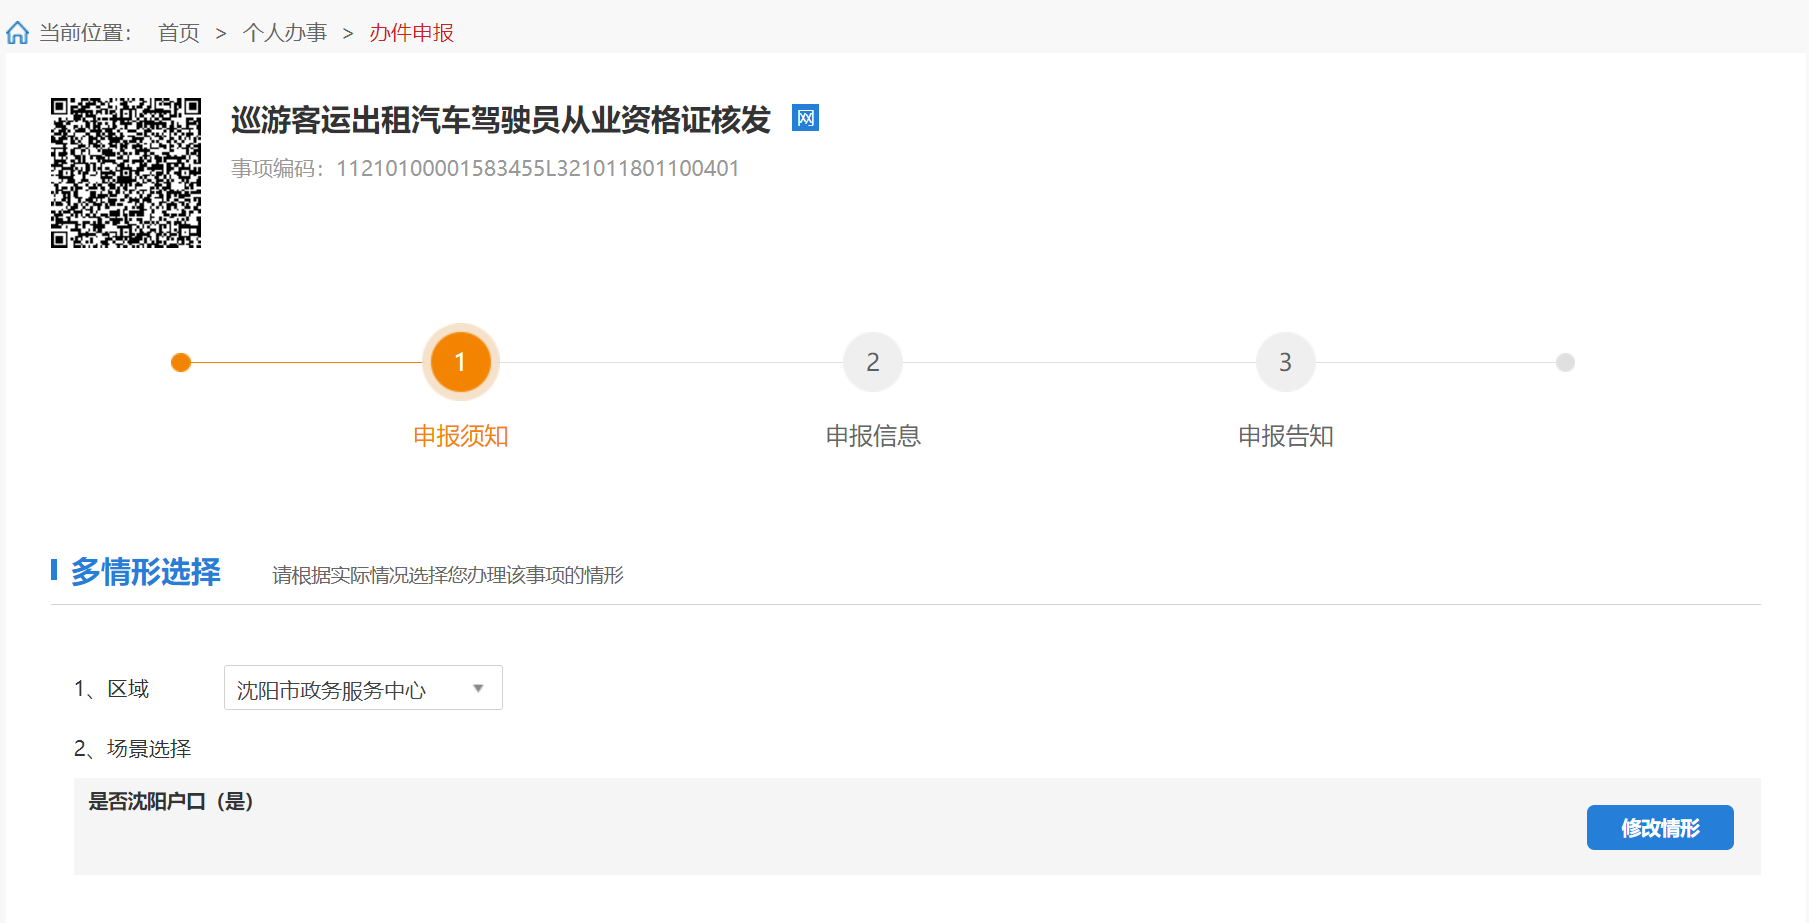Select the orange step 1 circle
Screen dimensions: 1809x923
460,362
